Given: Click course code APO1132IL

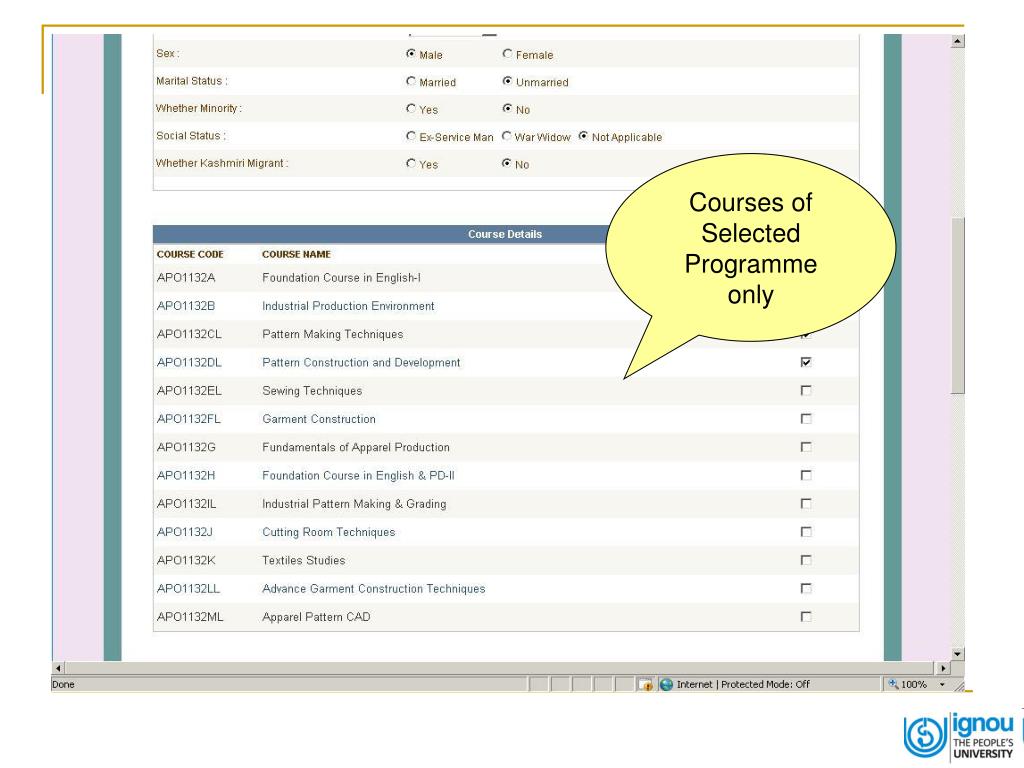Looking at the screenshot, I should point(186,504).
